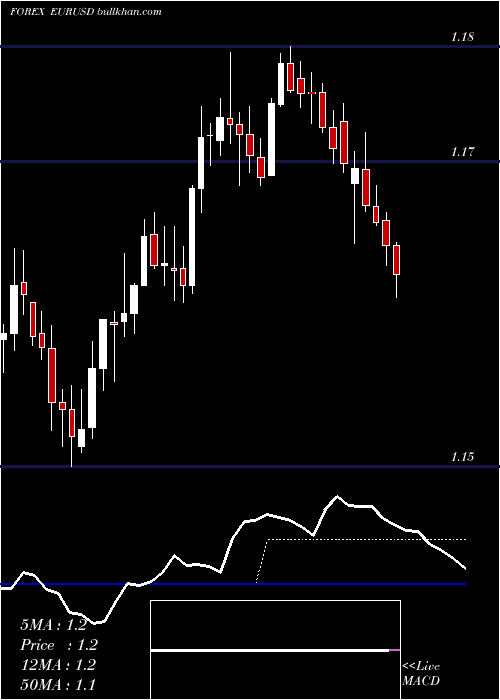Select the last red candlestick on the chart
500x700 pixels.
point(396,260)
